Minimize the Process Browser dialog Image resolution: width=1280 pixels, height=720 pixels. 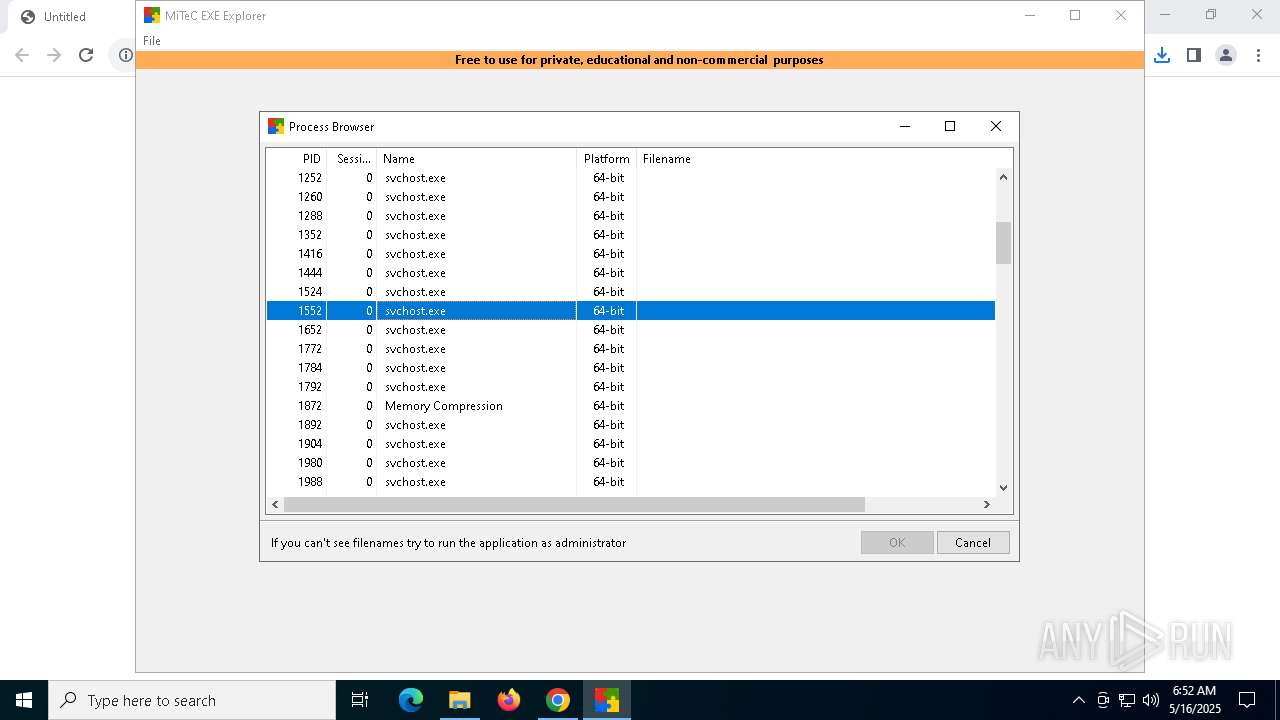[x=905, y=126]
